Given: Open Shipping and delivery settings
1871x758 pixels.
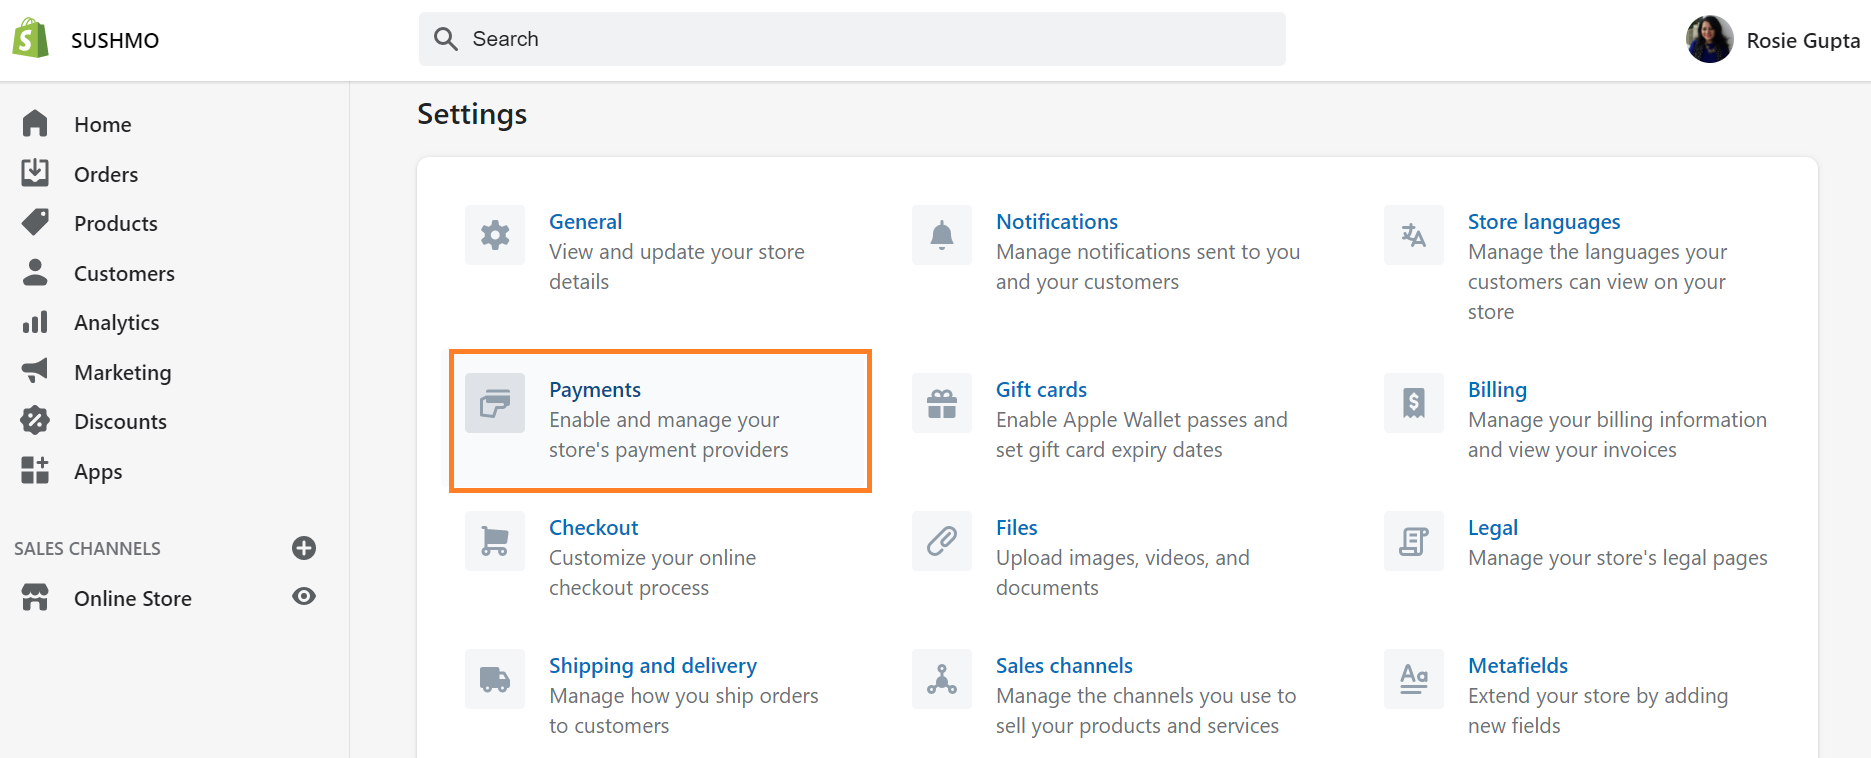Looking at the screenshot, I should coord(652,666).
